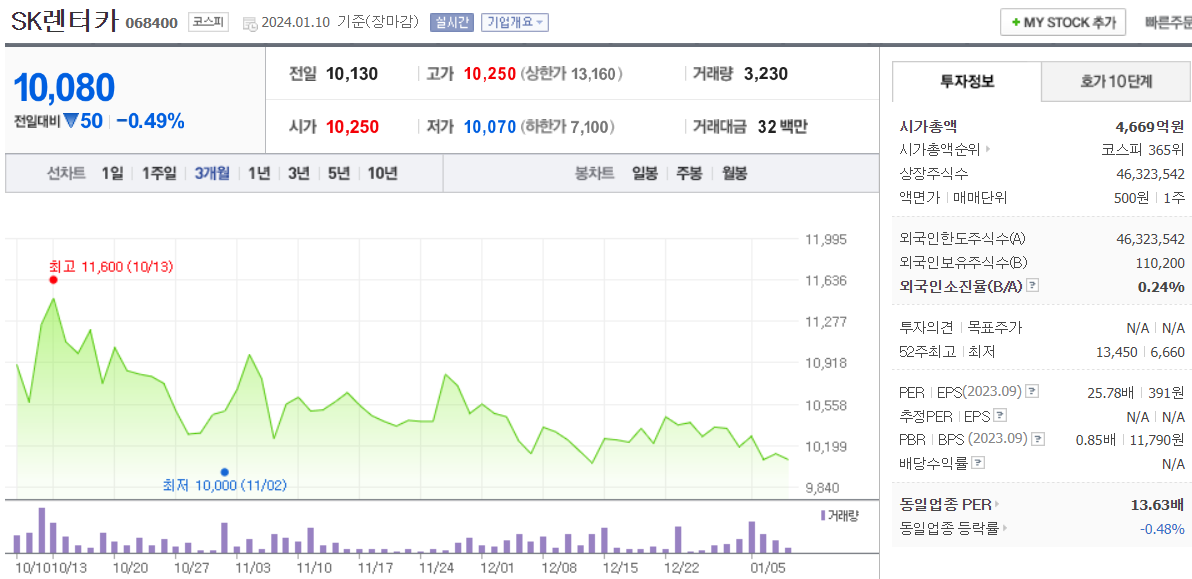Click the 11,995 price axis label
1192x579 pixels.
pos(826,240)
